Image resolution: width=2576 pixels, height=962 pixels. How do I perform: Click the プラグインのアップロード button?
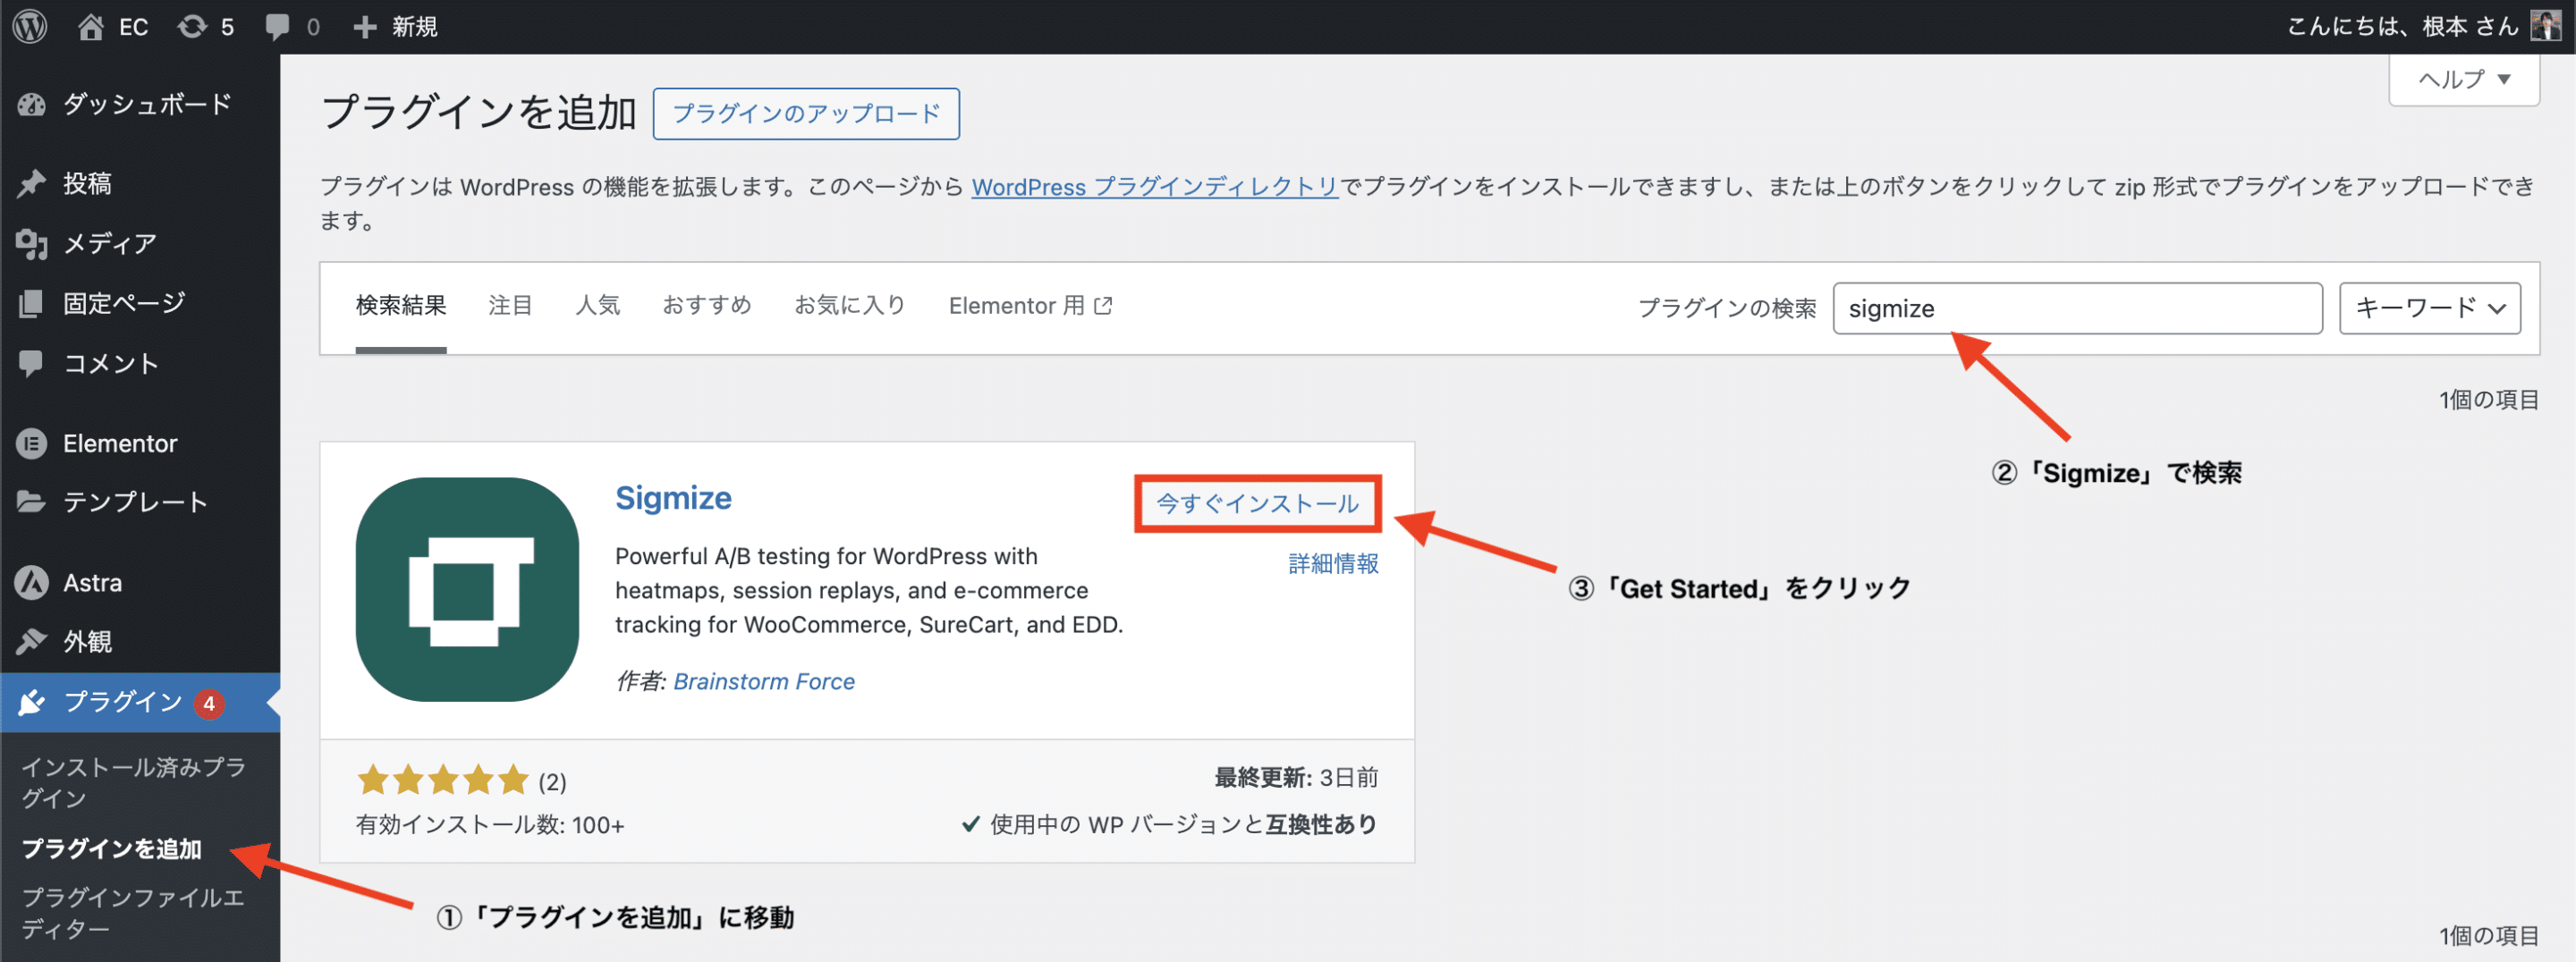point(805,114)
